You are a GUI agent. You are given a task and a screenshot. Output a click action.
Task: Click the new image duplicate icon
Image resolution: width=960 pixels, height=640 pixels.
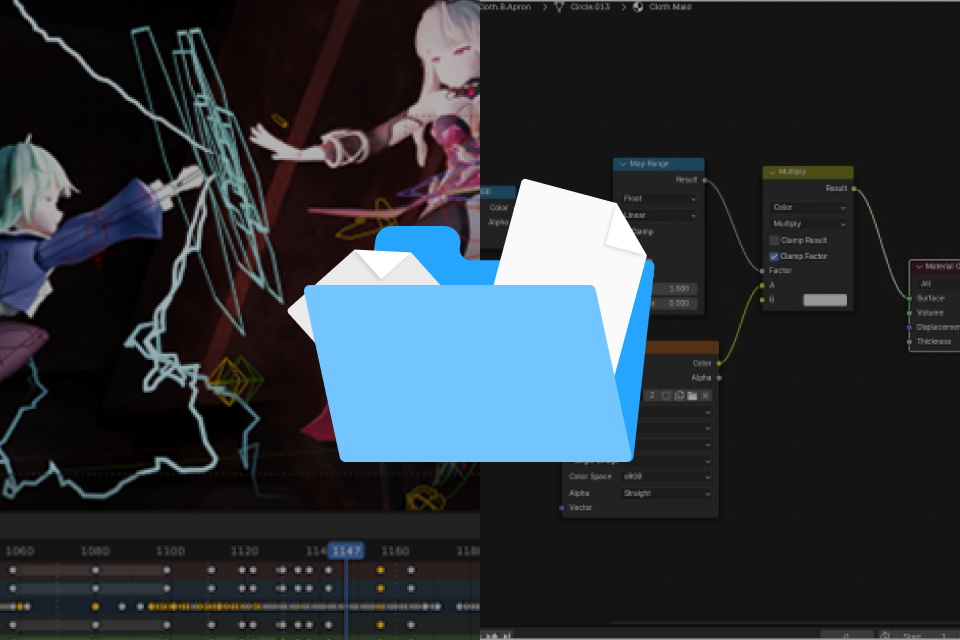[679, 396]
